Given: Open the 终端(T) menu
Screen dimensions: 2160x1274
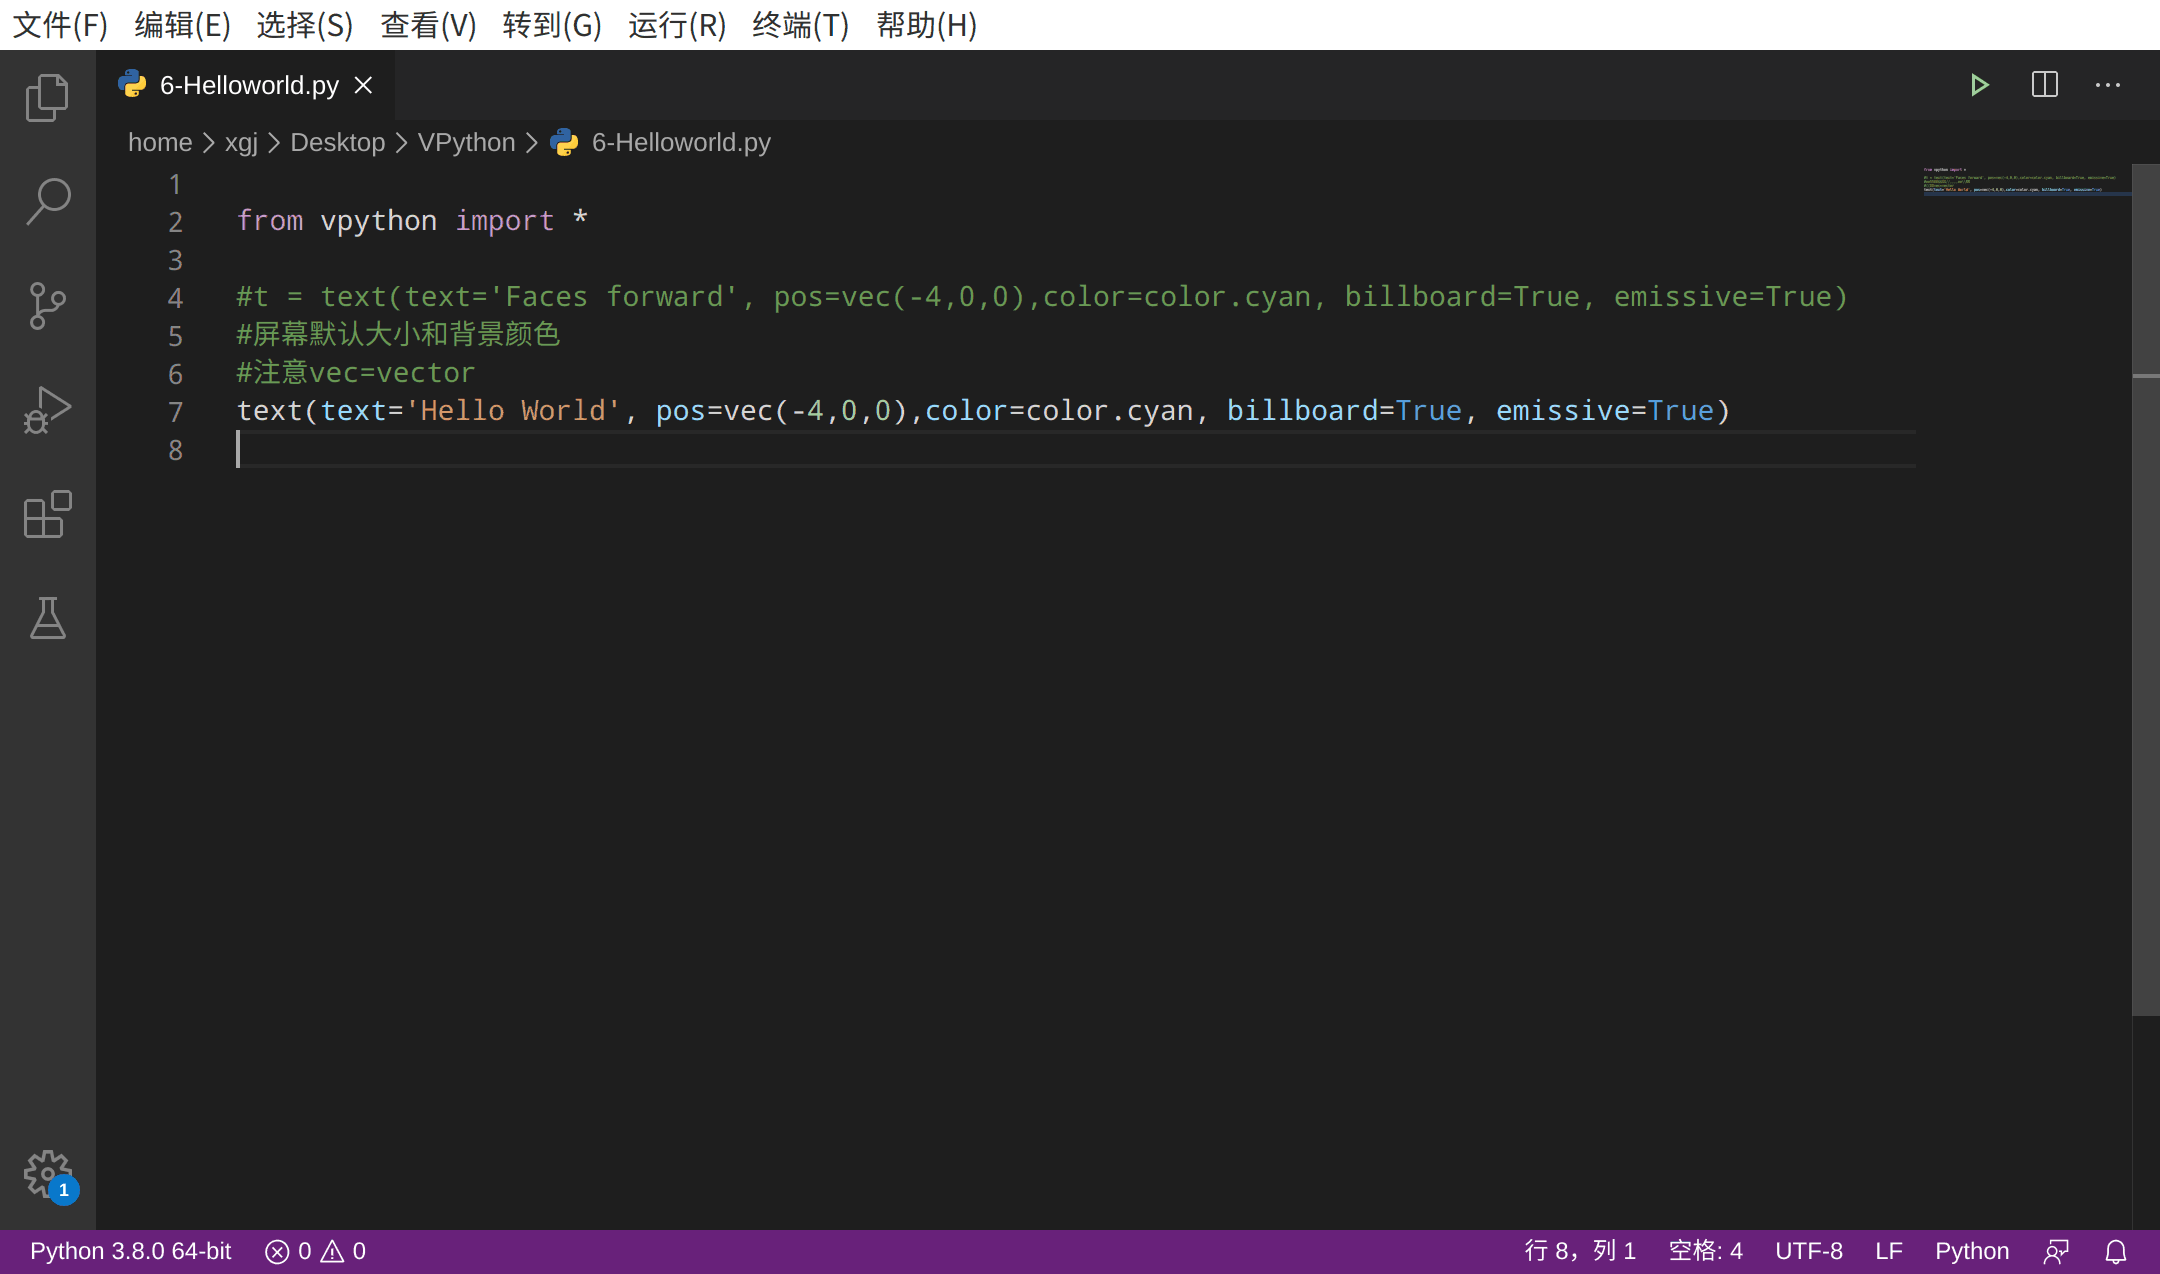Looking at the screenshot, I should tap(799, 25).
